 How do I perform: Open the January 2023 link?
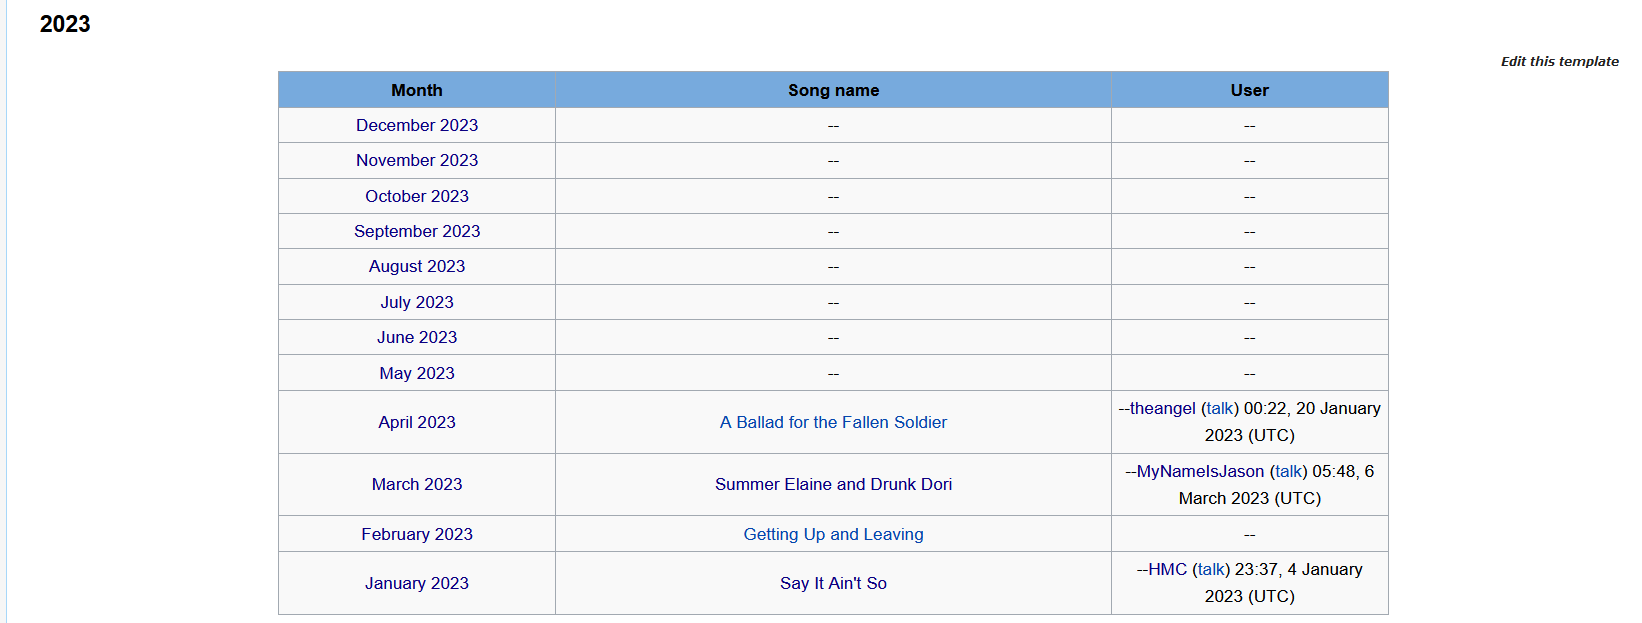coord(417,583)
